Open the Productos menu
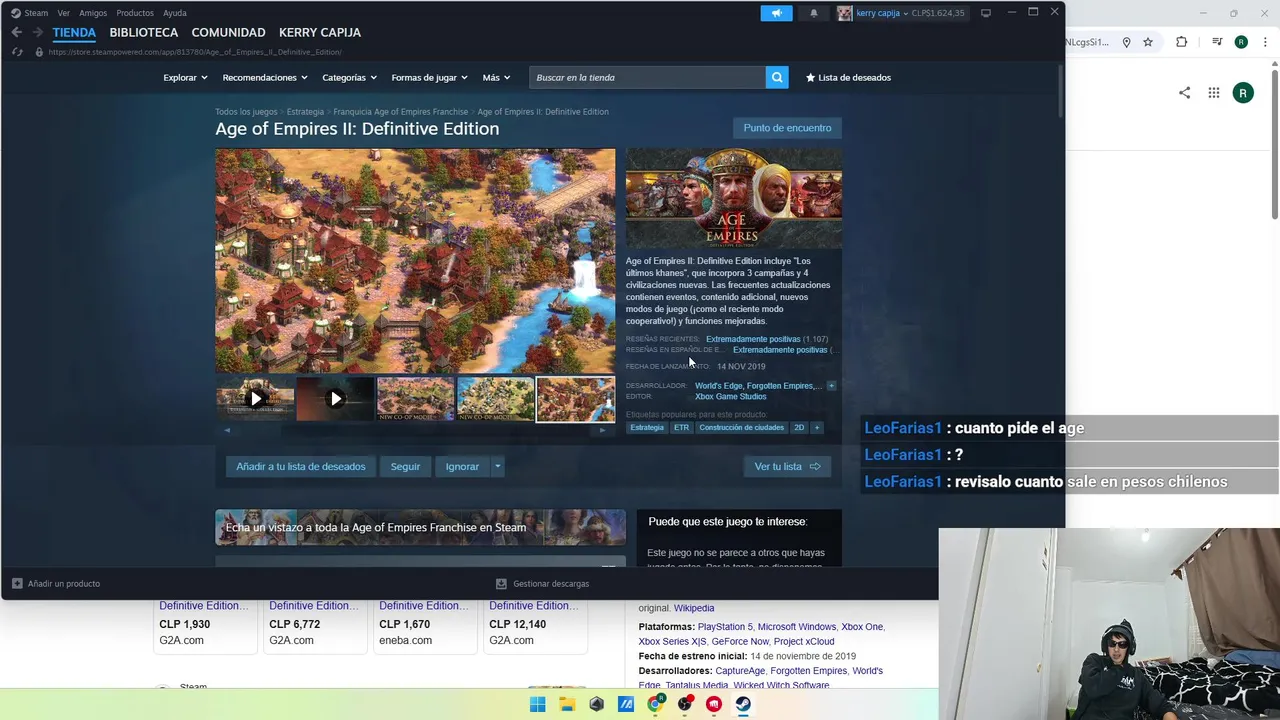The height and width of the screenshot is (720, 1280). (135, 13)
